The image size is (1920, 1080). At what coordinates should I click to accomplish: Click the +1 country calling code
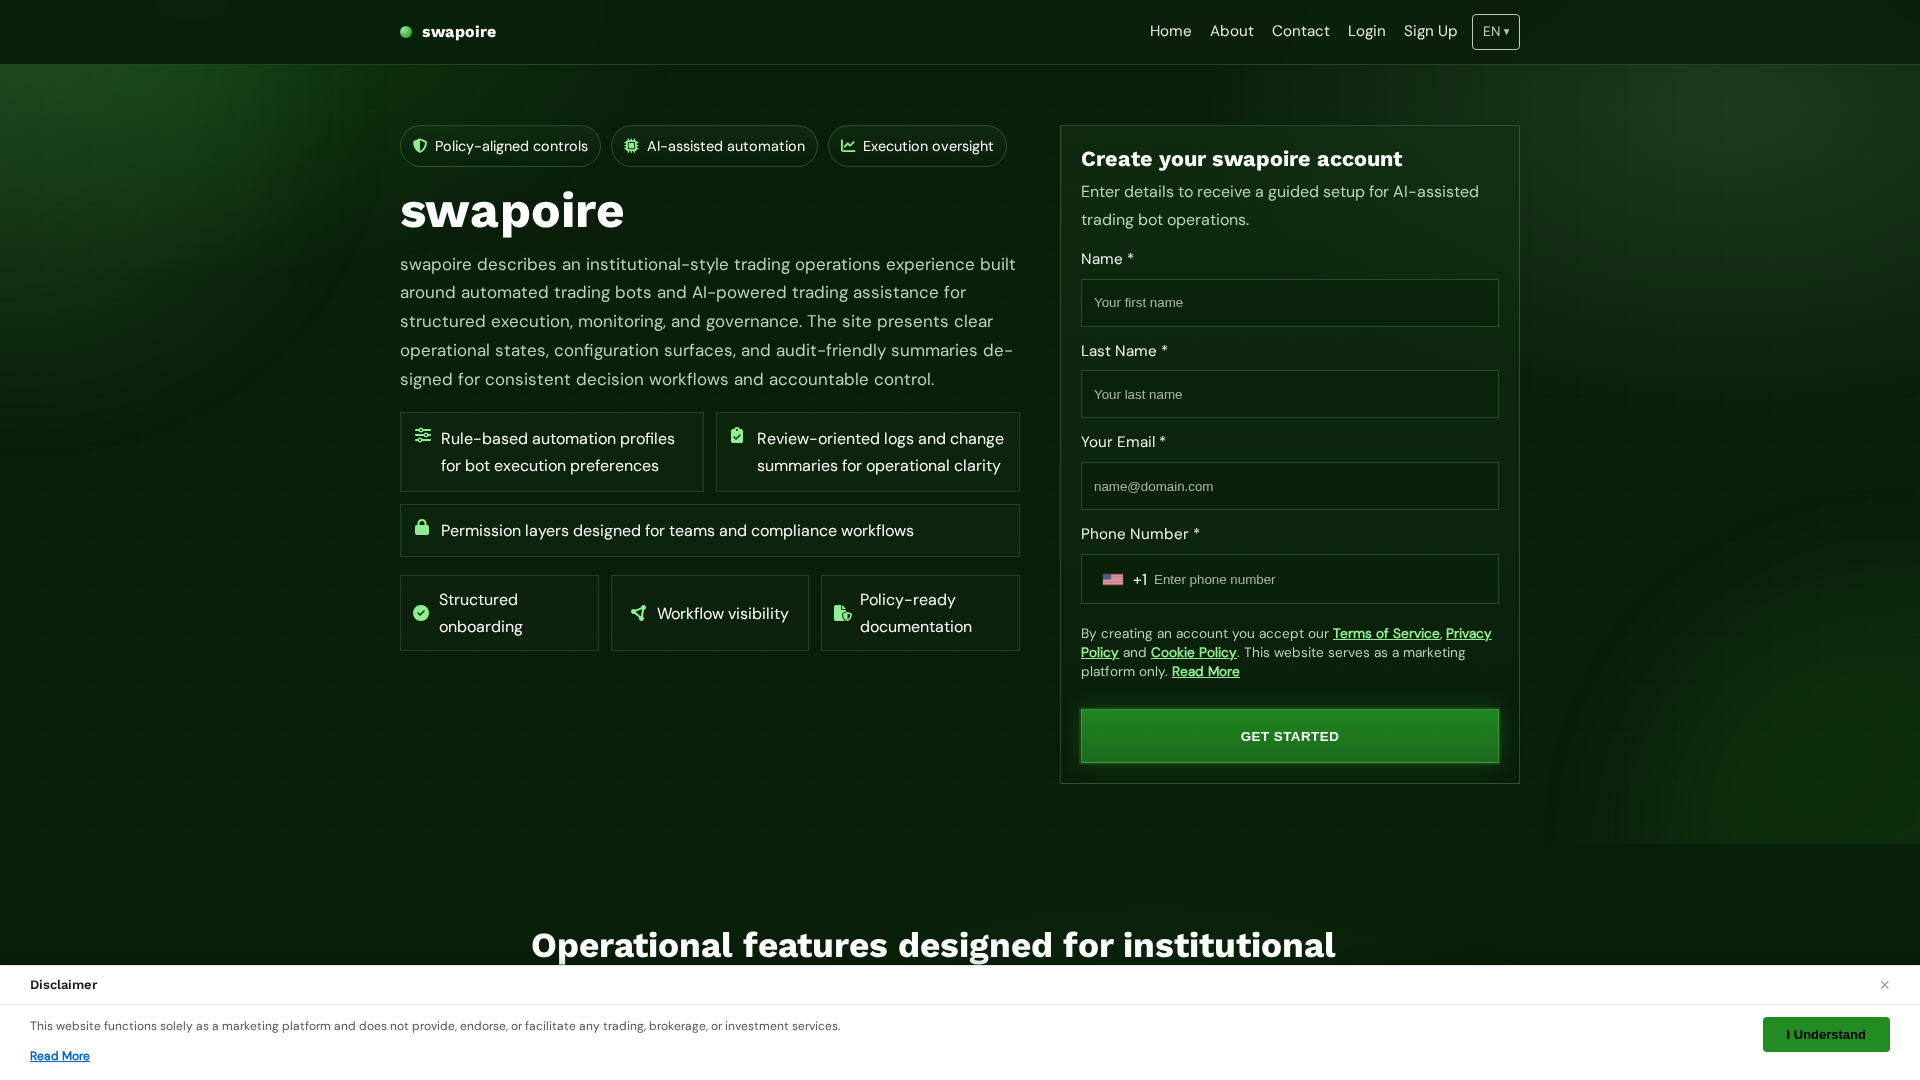tap(1140, 580)
